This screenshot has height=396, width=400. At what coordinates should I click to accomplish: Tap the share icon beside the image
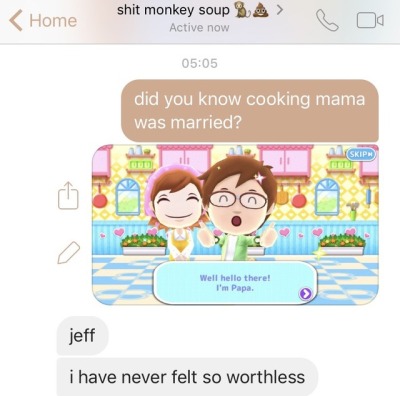pyautogui.click(x=68, y=196)
